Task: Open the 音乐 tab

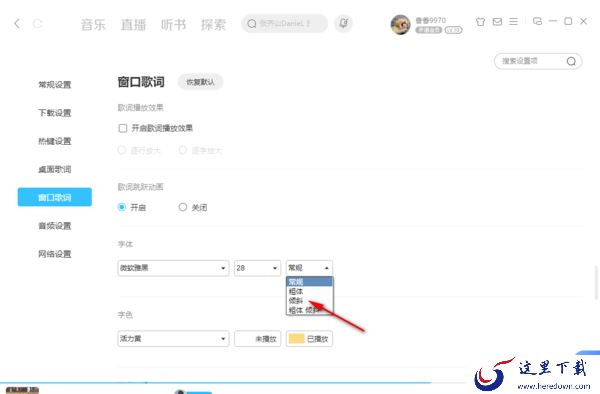Action: tap(93, 25)
